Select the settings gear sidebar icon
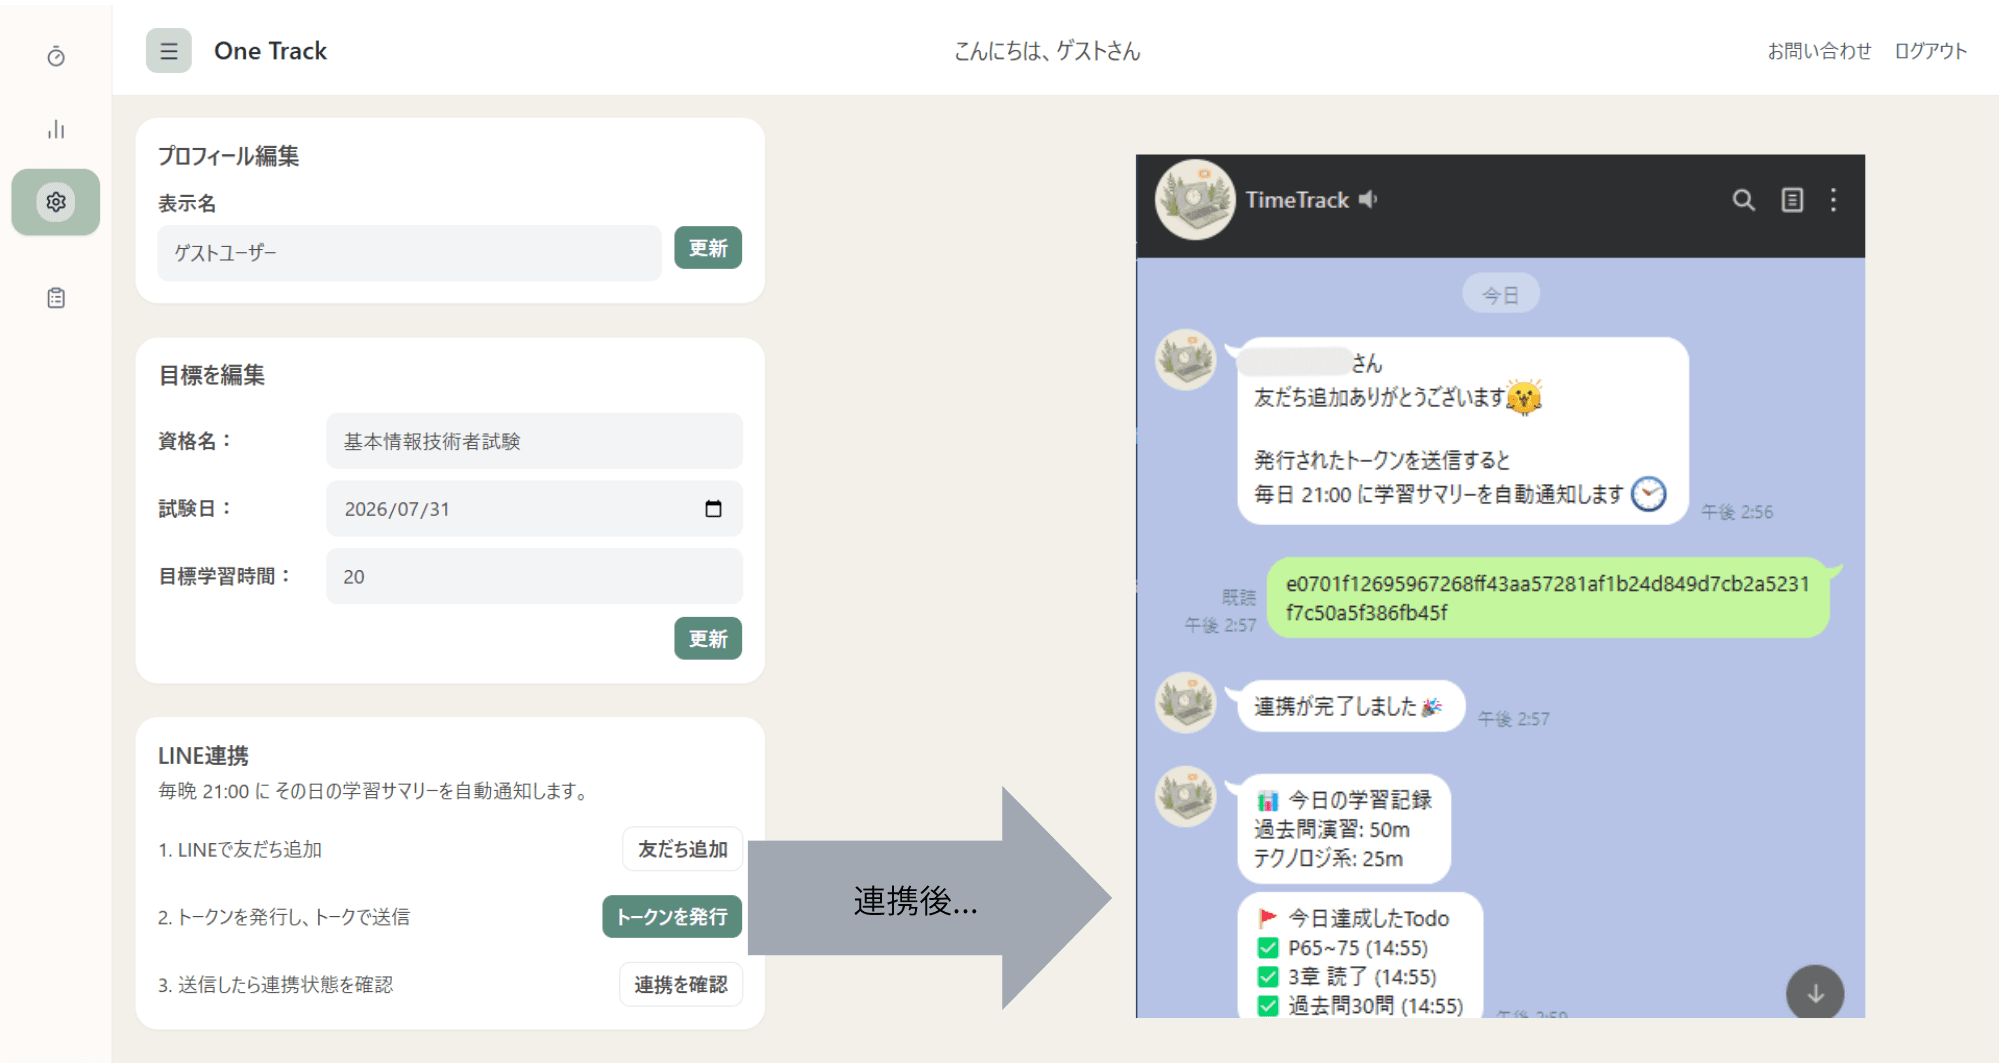1999x1063 pixels. (x=56, y=202)
